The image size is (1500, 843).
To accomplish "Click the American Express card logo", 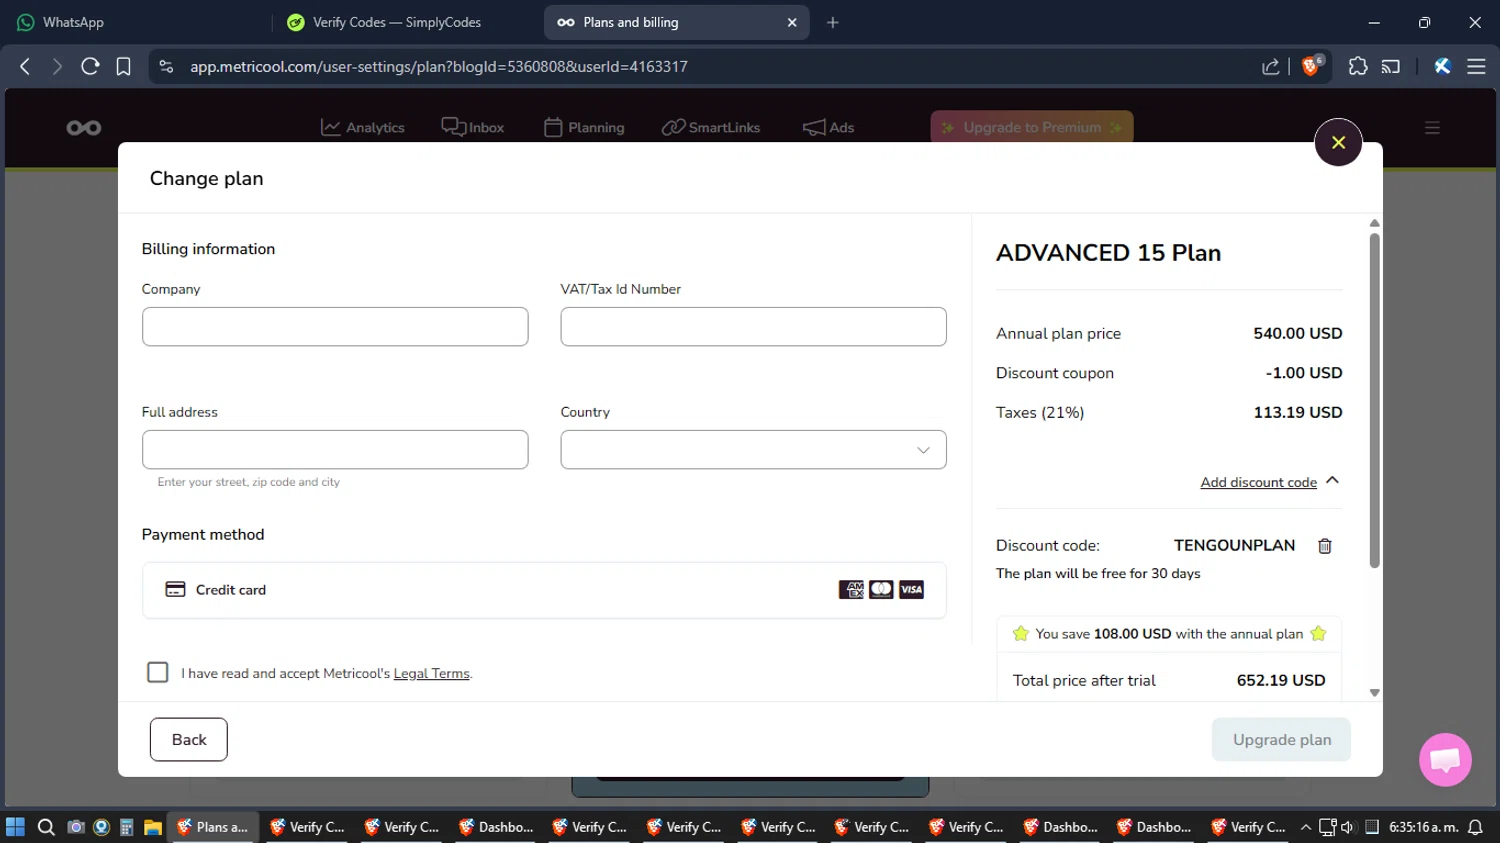I will [x=851, y=590].
